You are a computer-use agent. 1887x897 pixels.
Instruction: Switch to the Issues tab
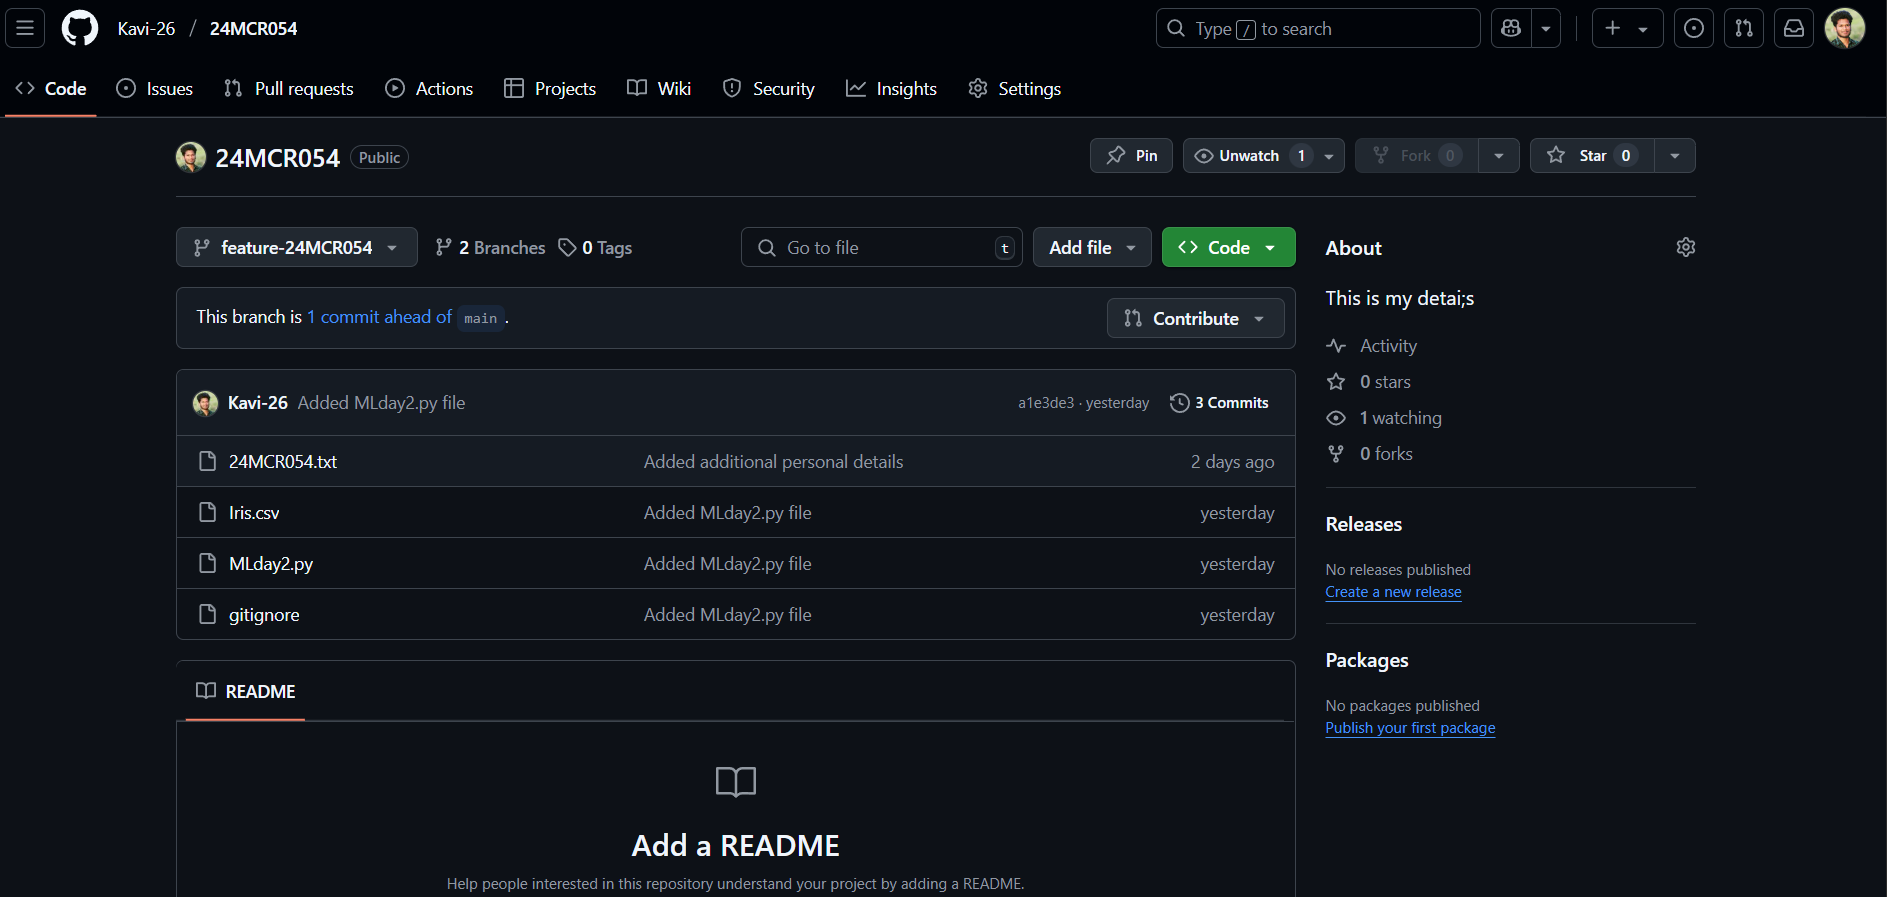pyautogui.click(x=155, y=89)
